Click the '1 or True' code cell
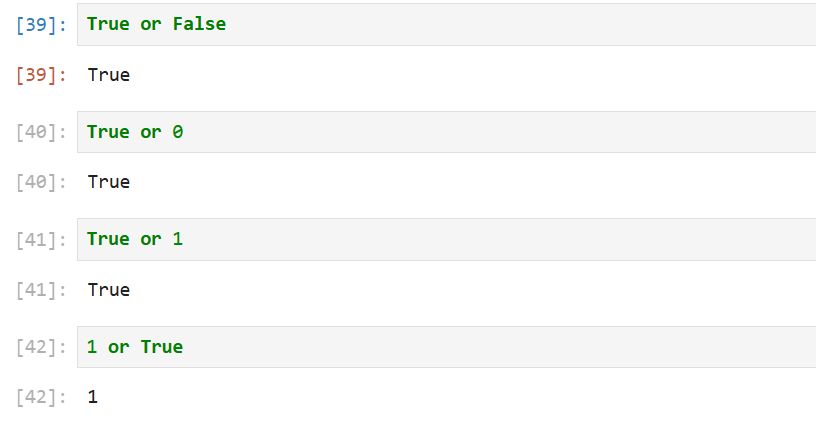This screenshot has height=429, width=816. [x=447, y=347]
